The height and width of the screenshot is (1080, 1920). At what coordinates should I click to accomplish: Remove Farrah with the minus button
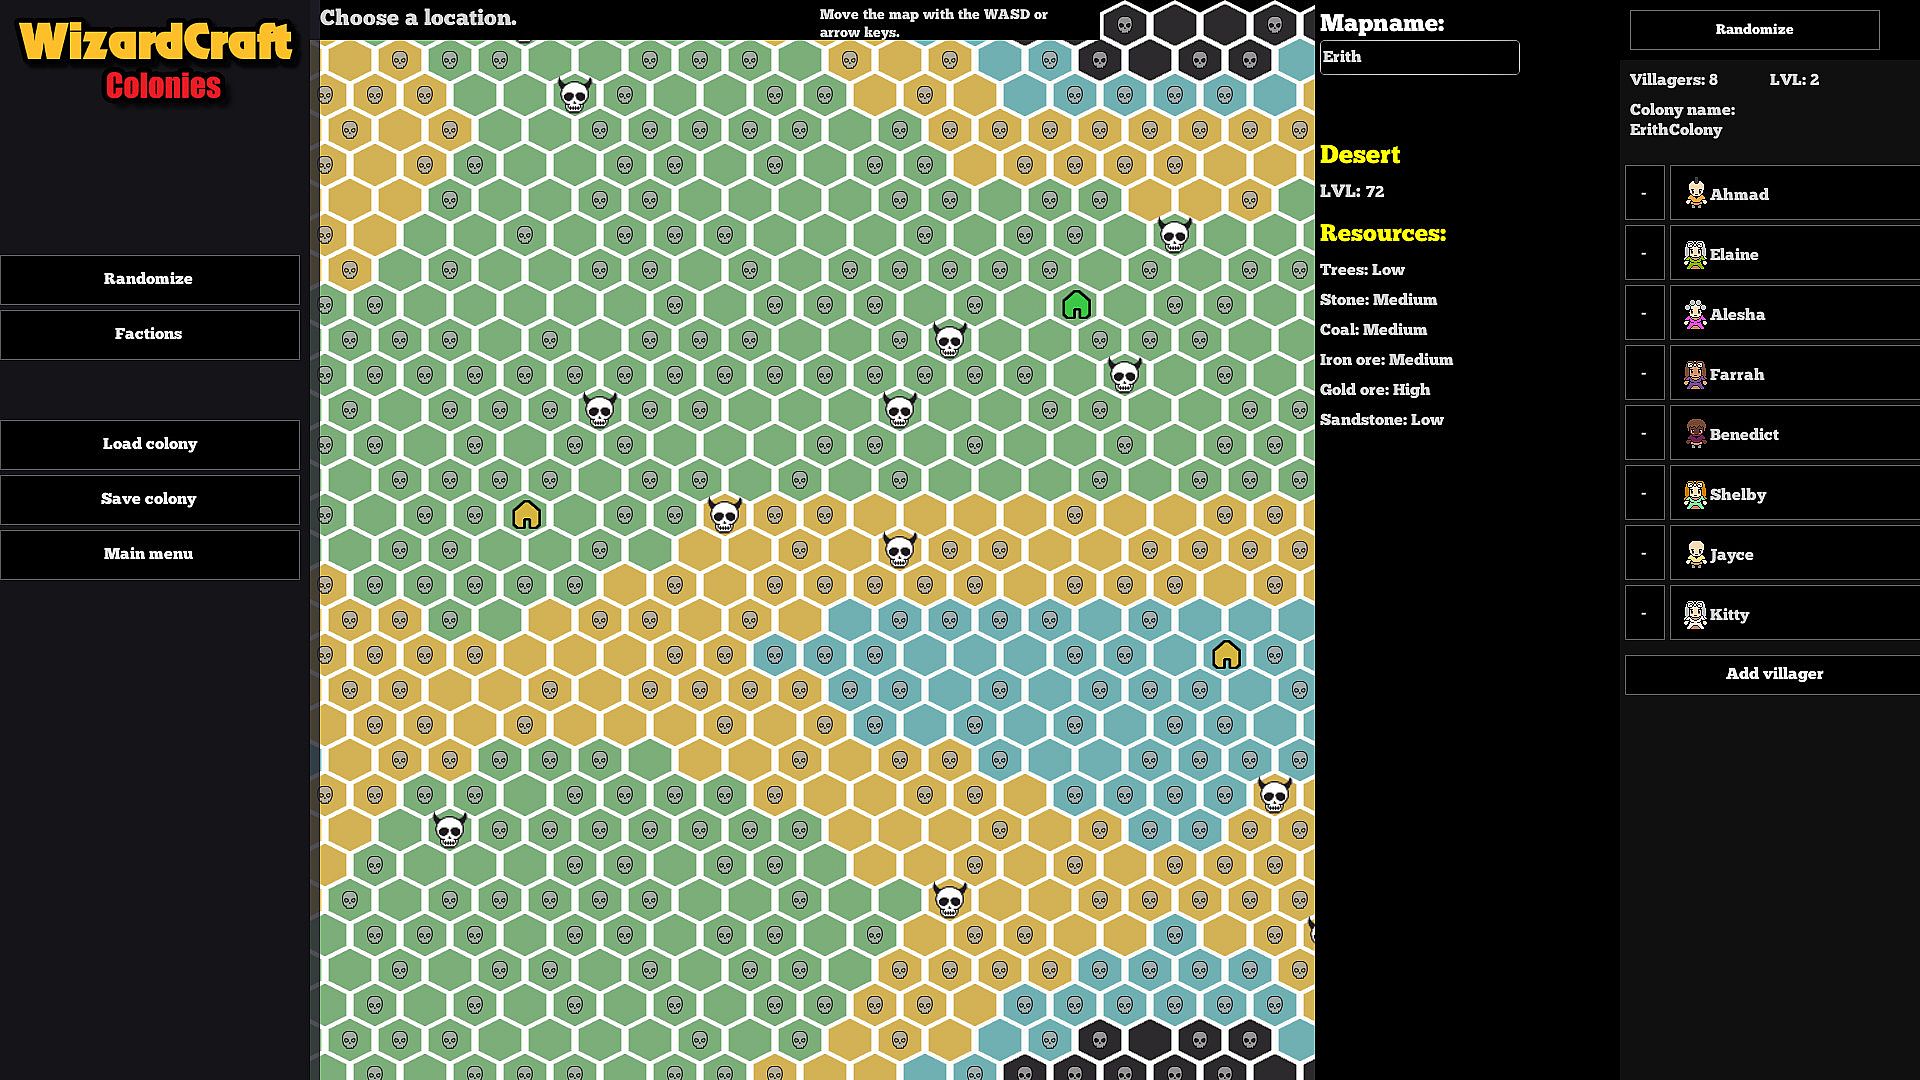[x=1644, y=373]
